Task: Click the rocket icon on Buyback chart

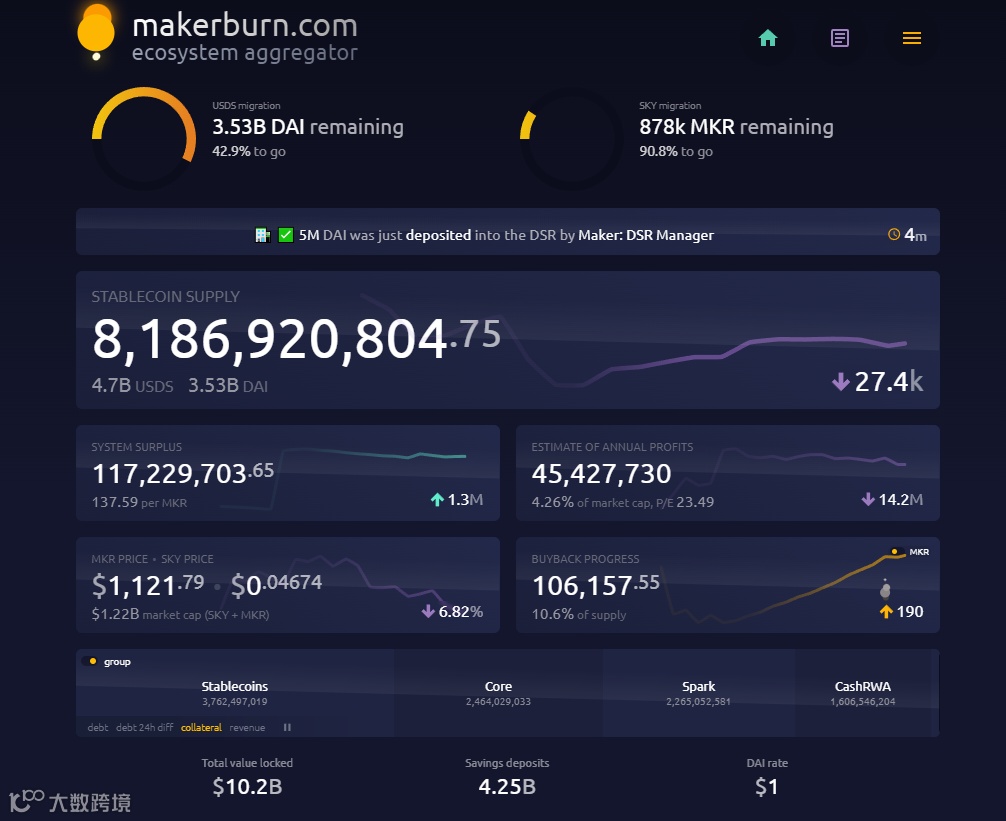Action: coord(885,588)
